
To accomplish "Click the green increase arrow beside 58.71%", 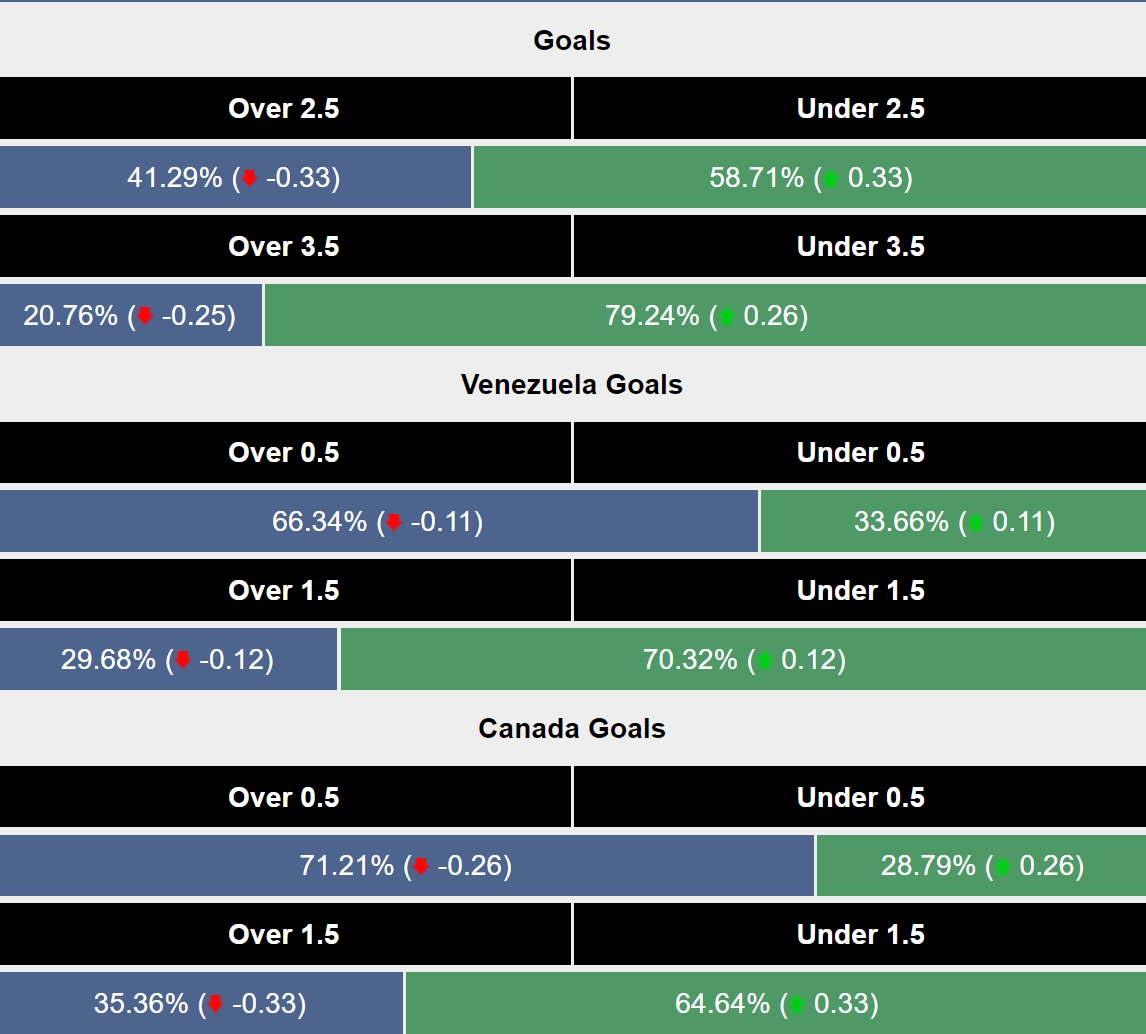I will click(832, 178).
